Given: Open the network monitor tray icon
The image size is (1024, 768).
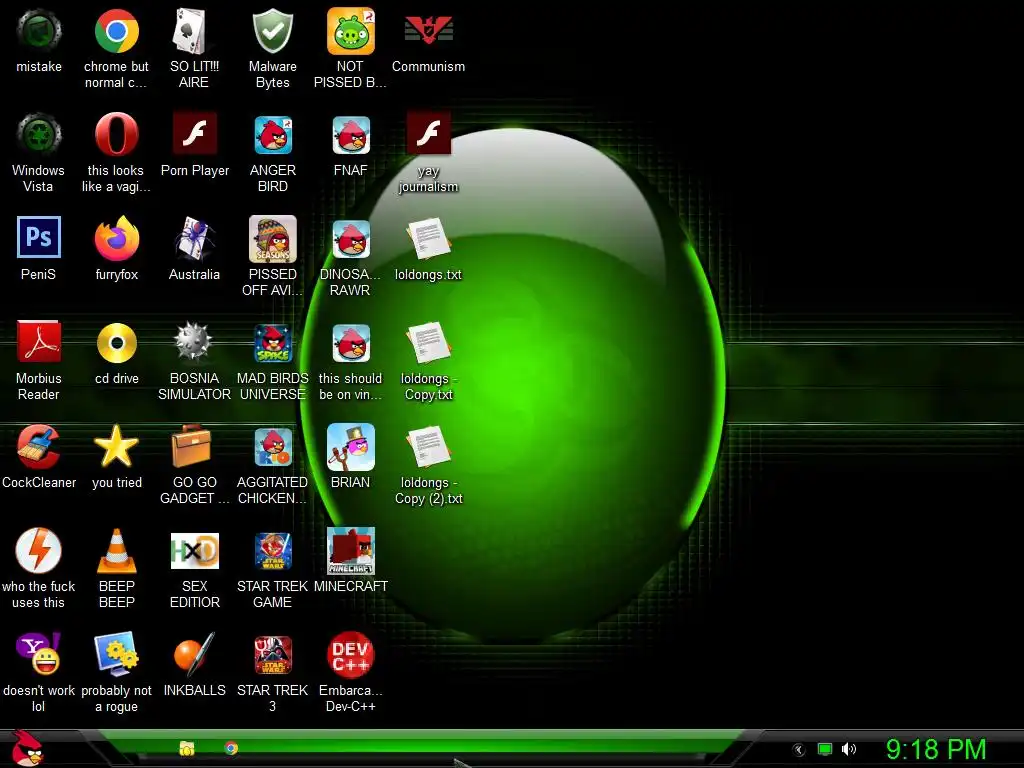Looking at the screenshot, I should pyautogui.click(x=825, y=749).
